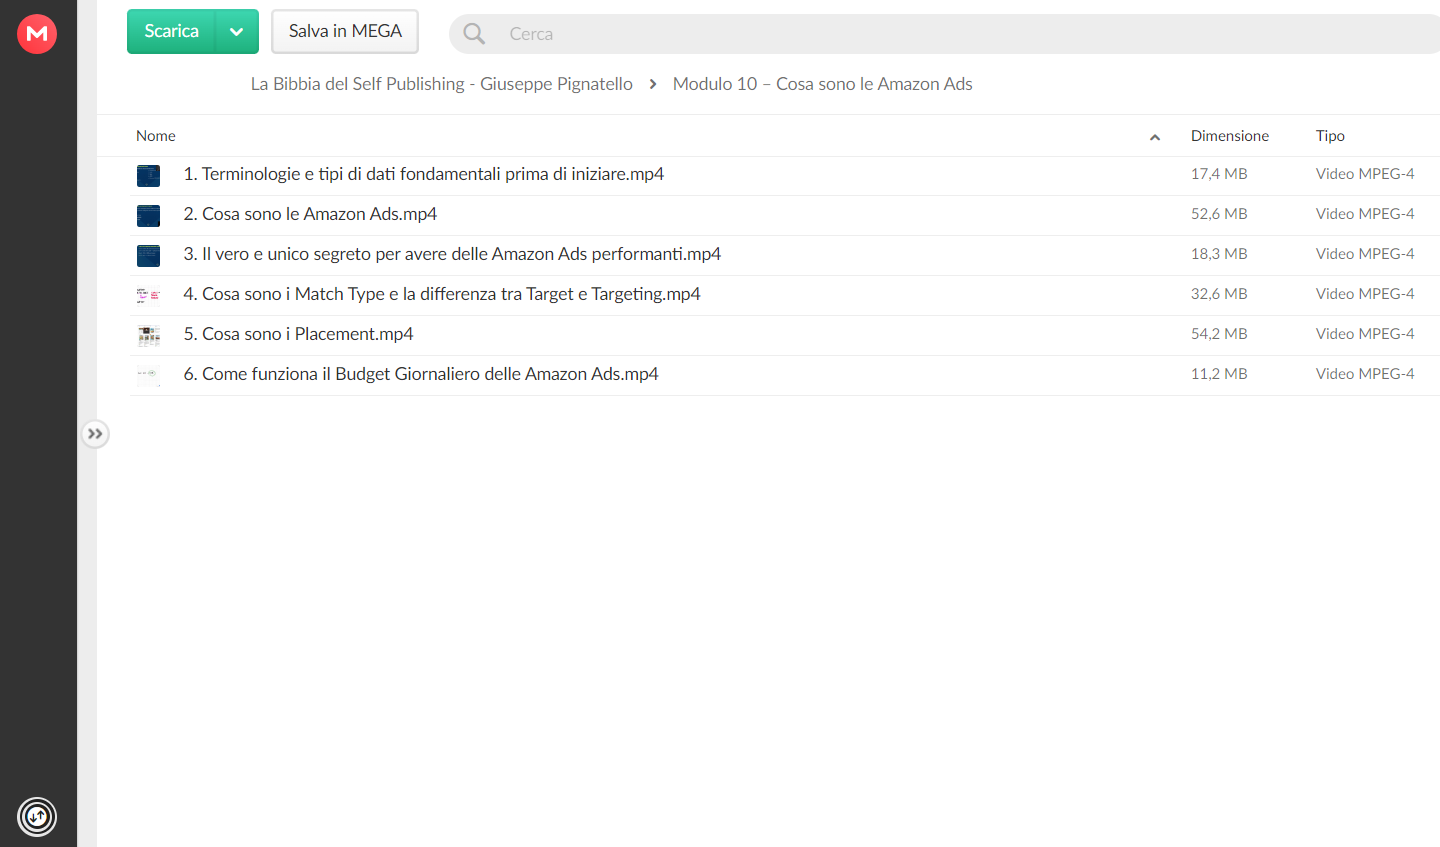Open the transfers icon at bottom of sidebar
Screen dimensions: 1440x847
(x=37, y=817)
